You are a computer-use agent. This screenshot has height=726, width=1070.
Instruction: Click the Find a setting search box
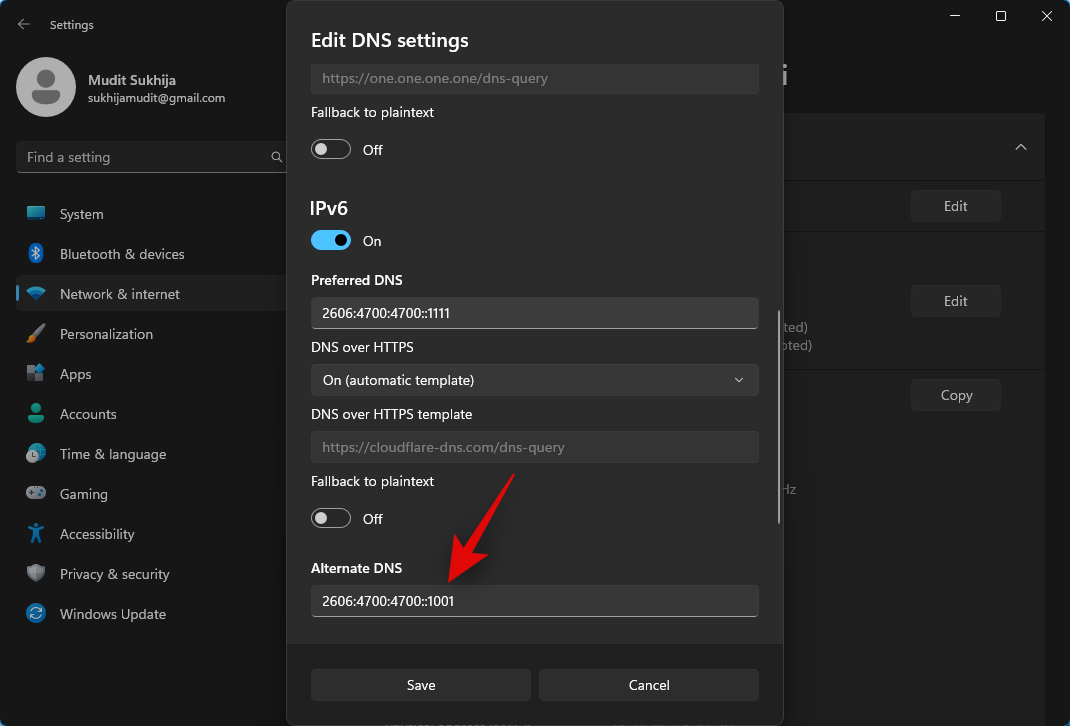pos(145,157)
